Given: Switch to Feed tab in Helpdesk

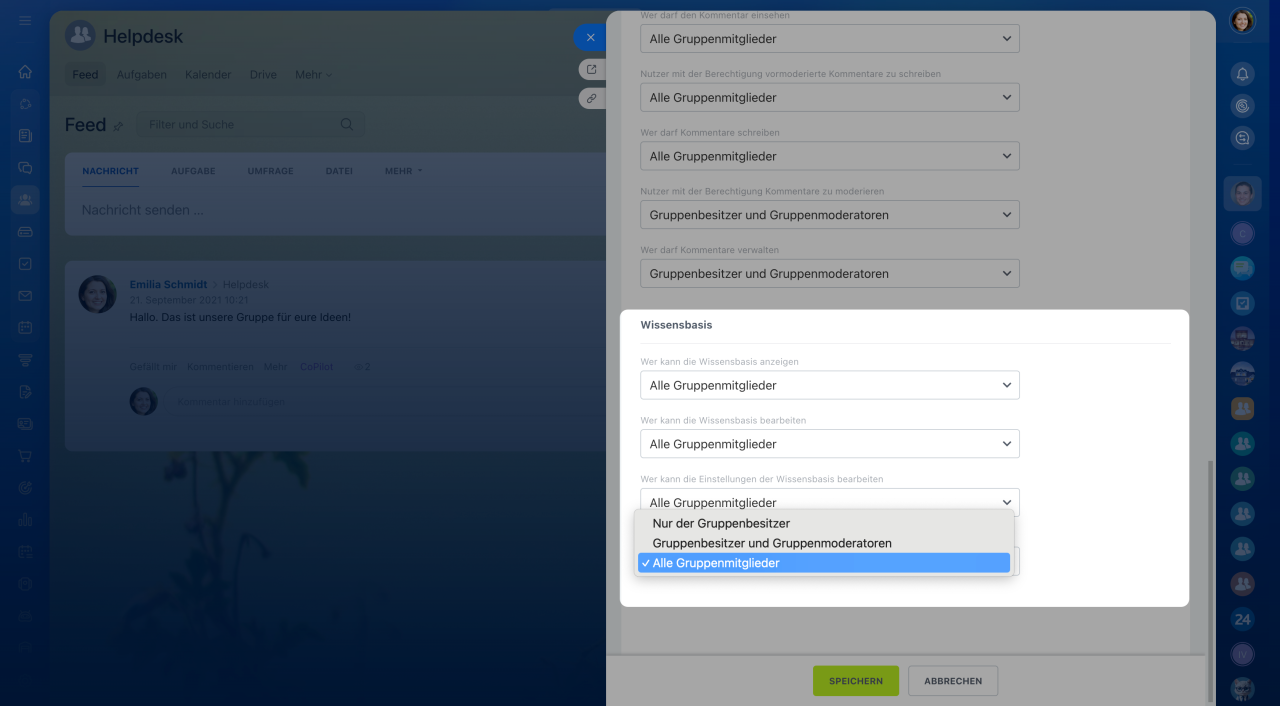Looking at the screenshot, I should 85,75.
